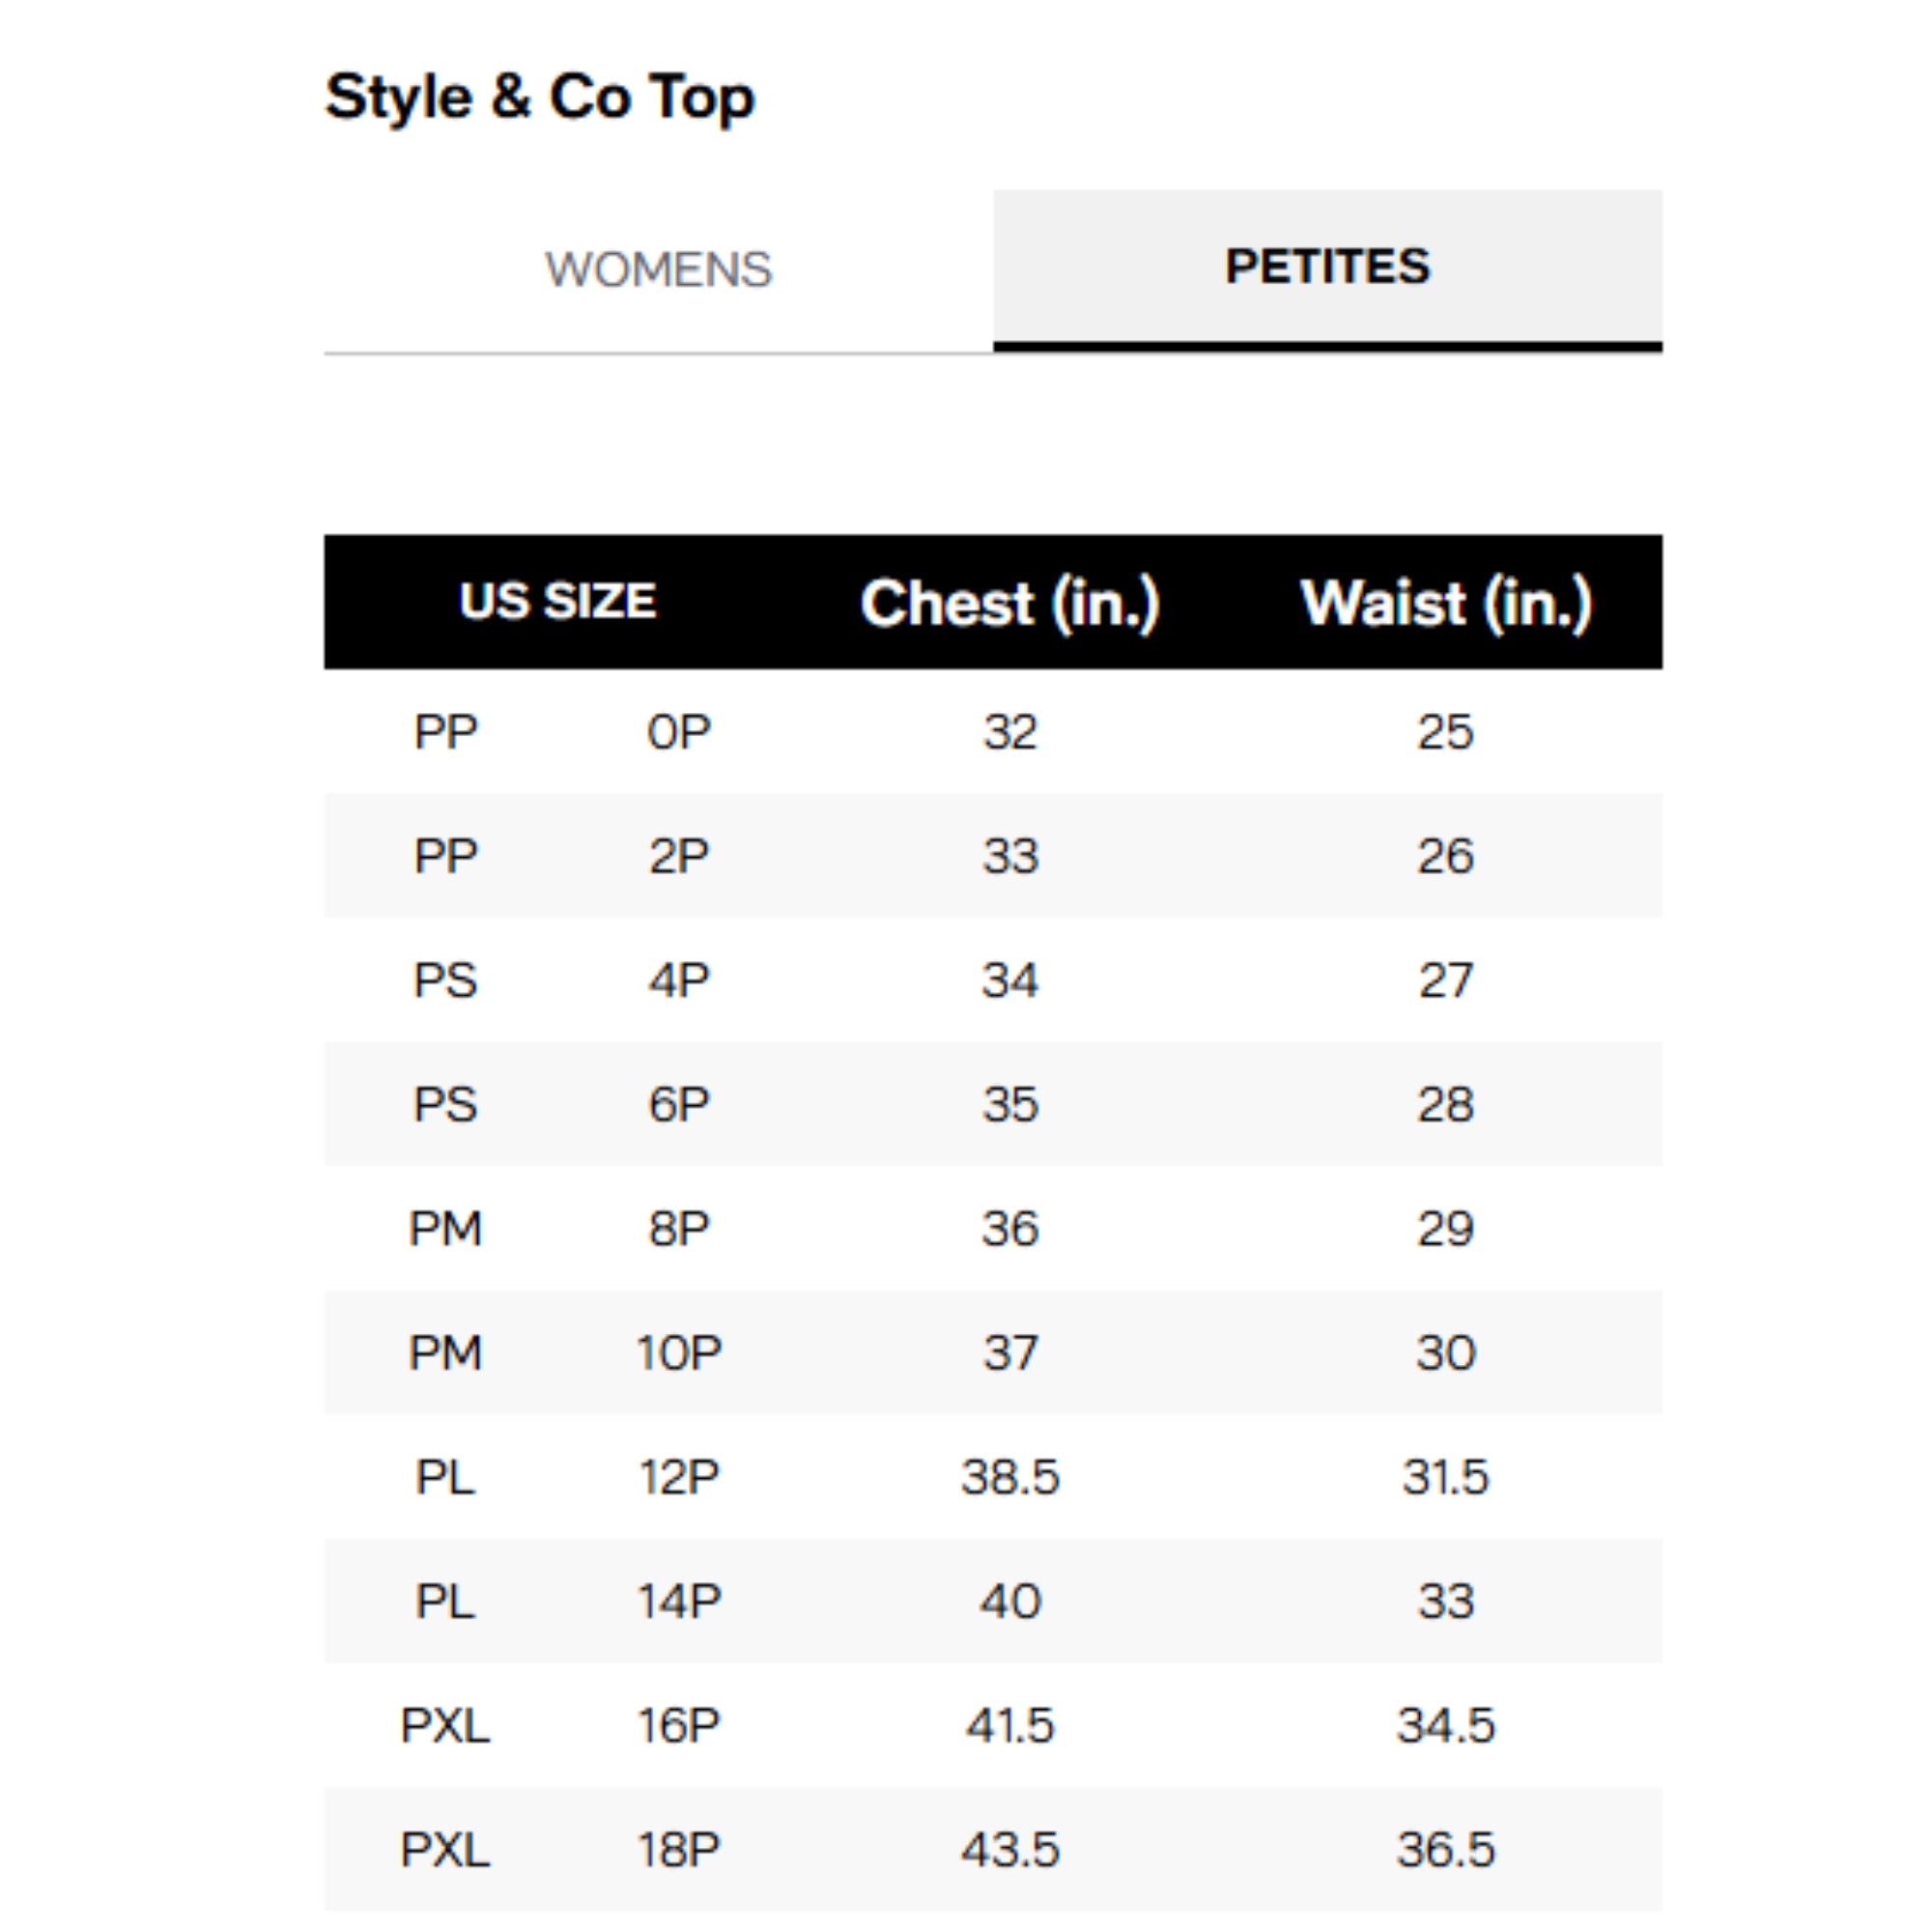Click waist value 34.5 for 16P

point(1445,1725)
